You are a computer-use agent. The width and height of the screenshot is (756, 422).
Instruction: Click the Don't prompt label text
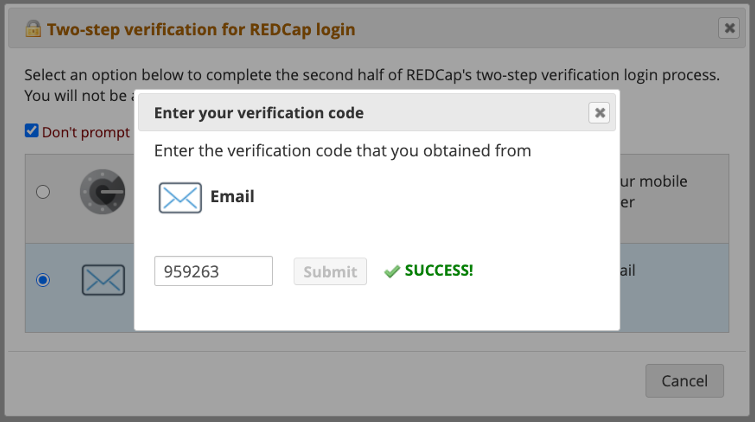86,132
